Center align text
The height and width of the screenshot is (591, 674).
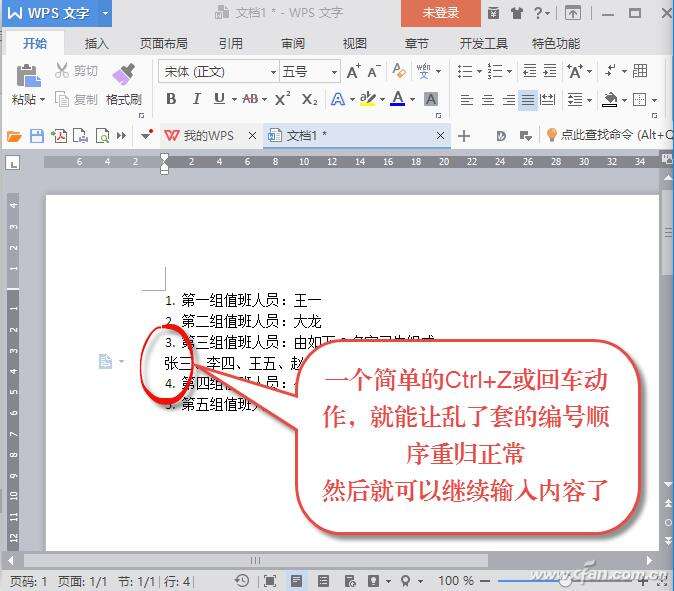coord(487,100)
